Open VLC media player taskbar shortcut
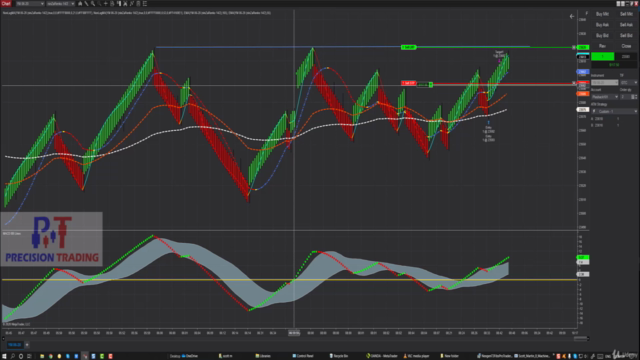This screenshot has height=360, width=640. coord(416,356)
